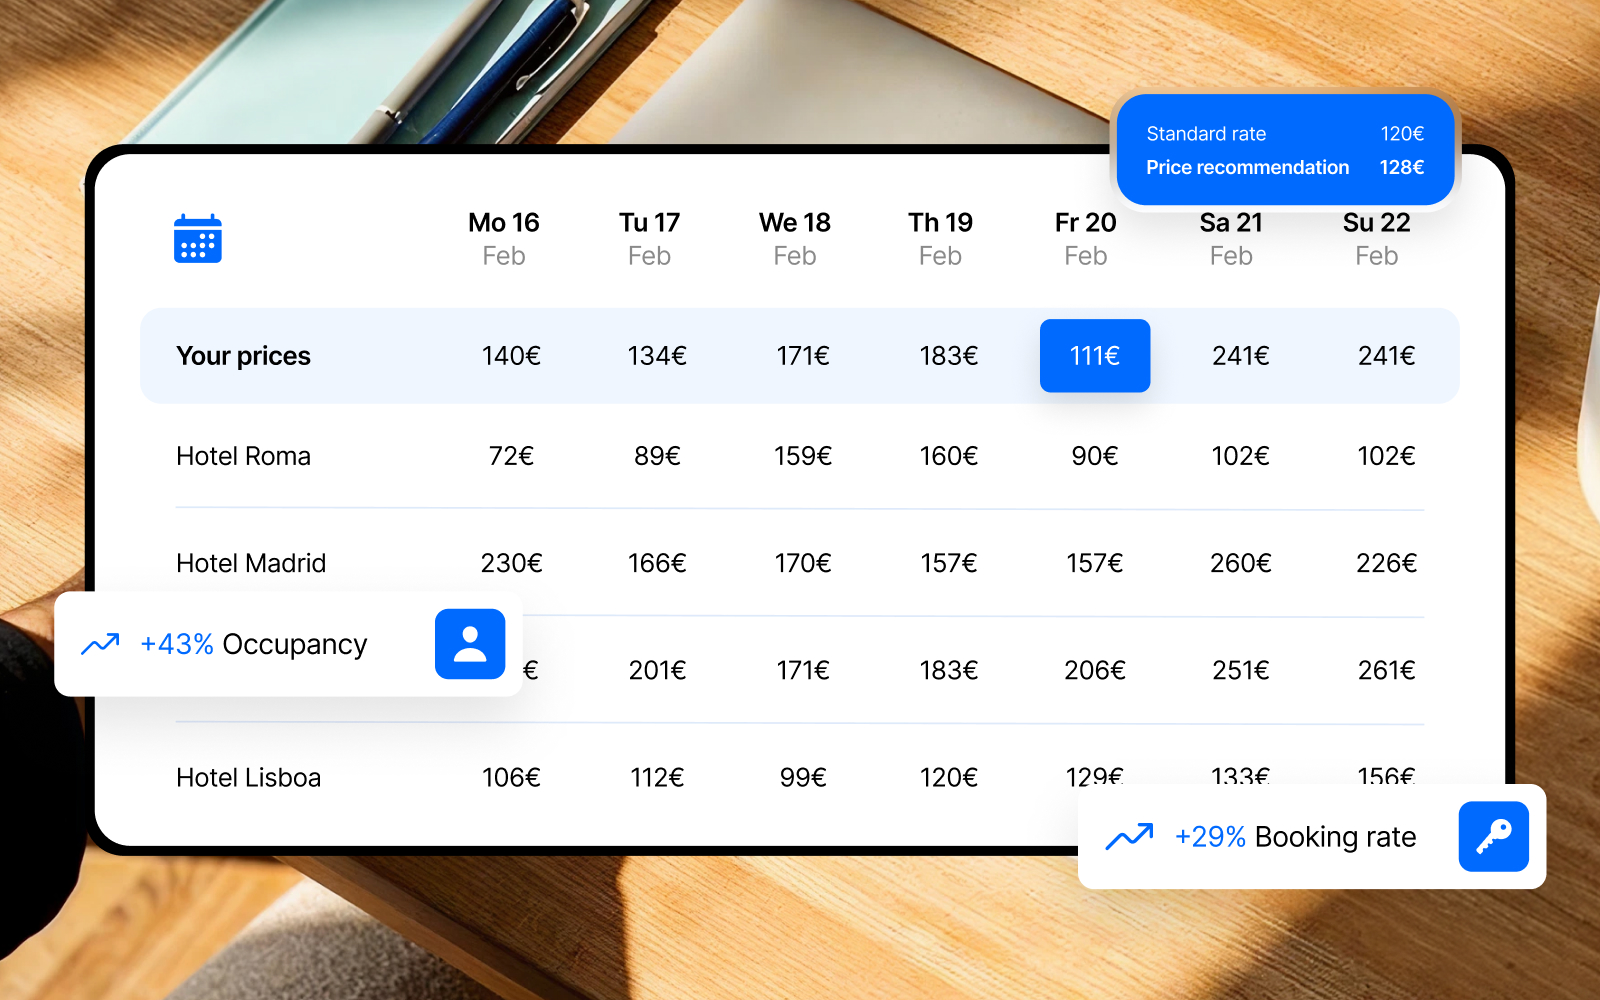
Task: Click the blue person icon on Occupancy card
Action: click(x=470, y=644)
